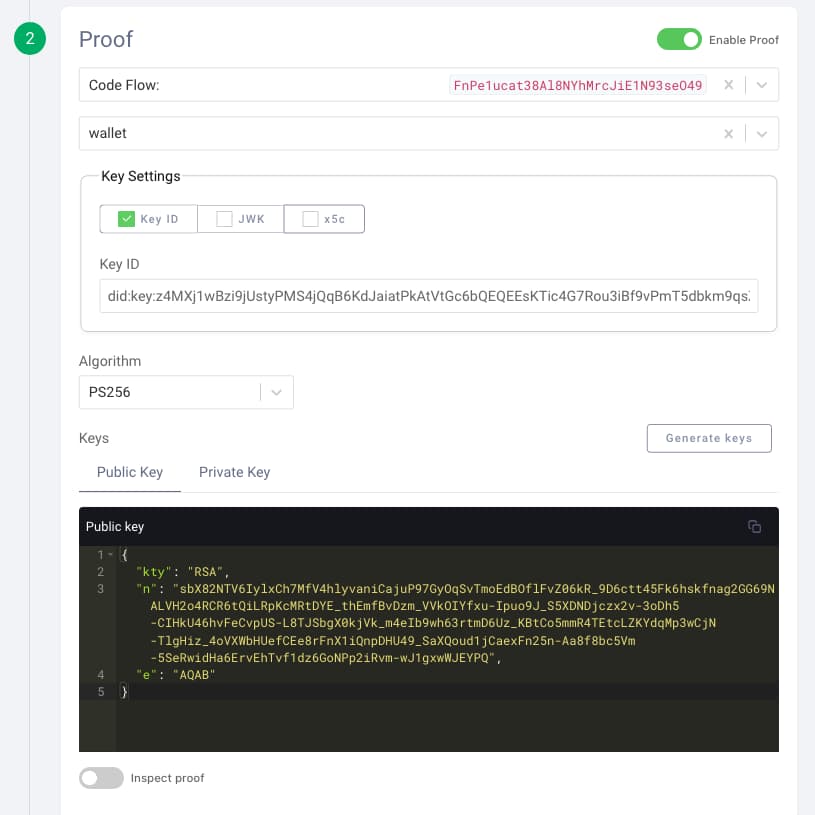Image resolution: width=815 pixels, height=815 pixels.
Task: Click the green step 2 badge
Action: [x=29, y=39]
